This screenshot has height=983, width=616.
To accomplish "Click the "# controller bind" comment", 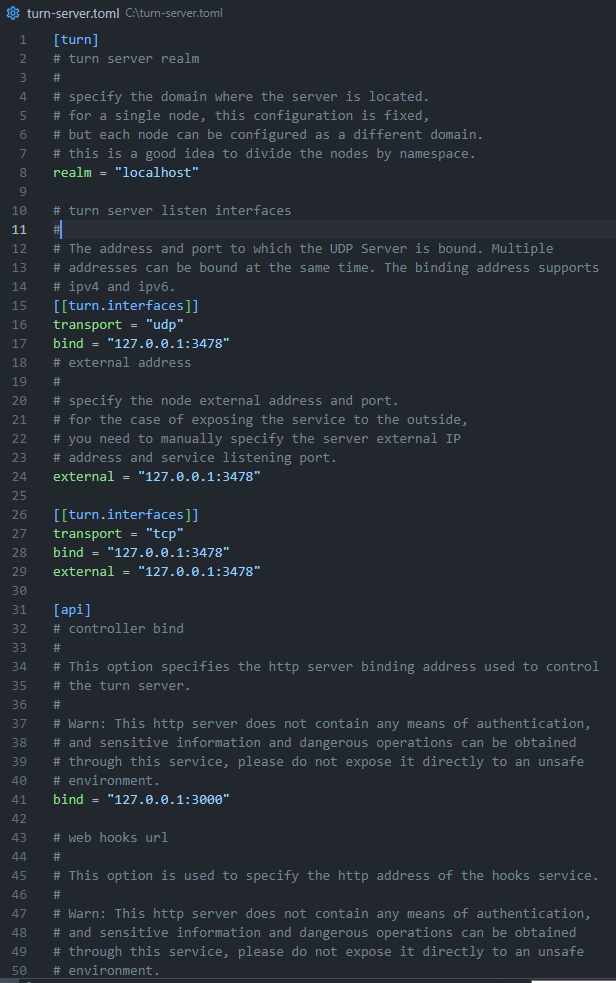I will 118,628.
